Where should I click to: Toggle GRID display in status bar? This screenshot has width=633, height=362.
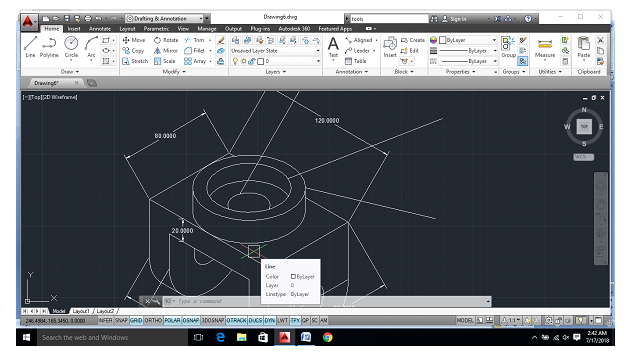(x=136, y=320)
